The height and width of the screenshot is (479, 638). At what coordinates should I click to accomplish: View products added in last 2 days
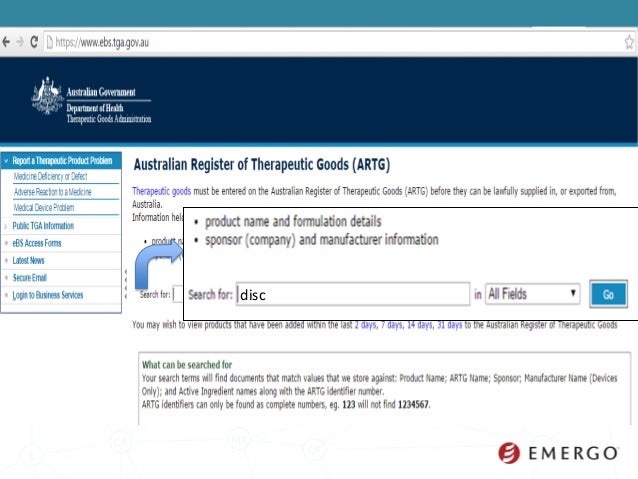pyautogui.click(x=365, y=325)
